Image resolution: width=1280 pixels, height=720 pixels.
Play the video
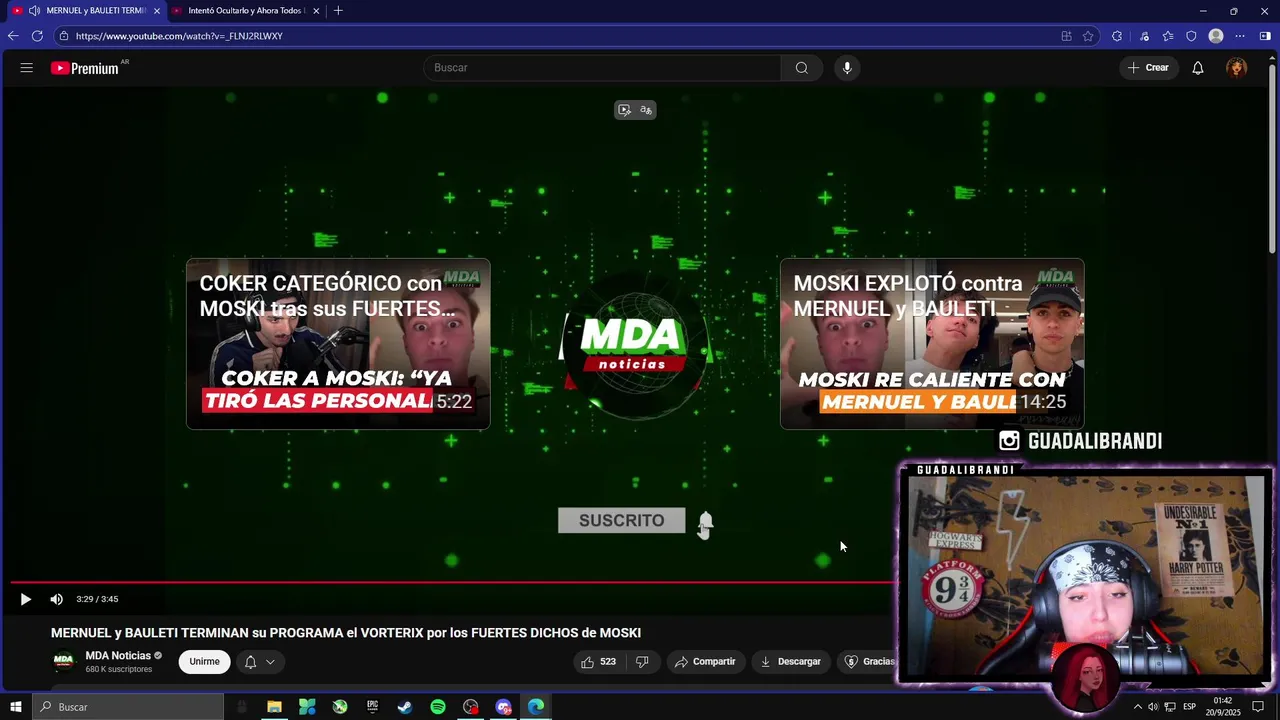(26, 599)
